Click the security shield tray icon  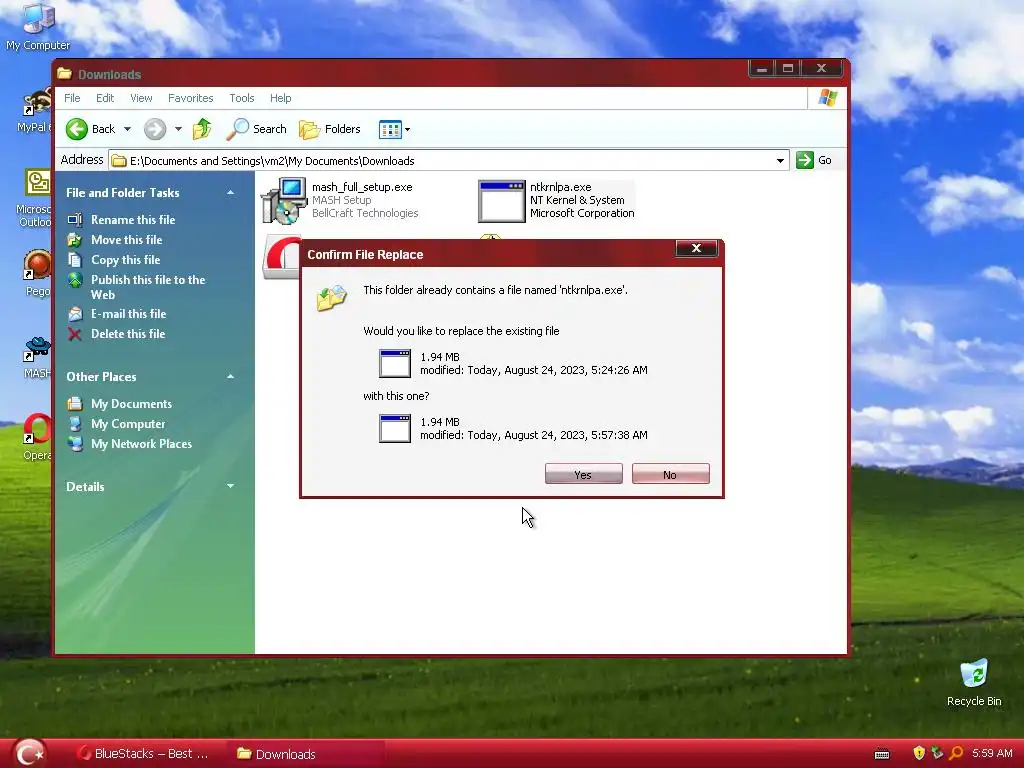pyautogui.click(x=919, y=754)
